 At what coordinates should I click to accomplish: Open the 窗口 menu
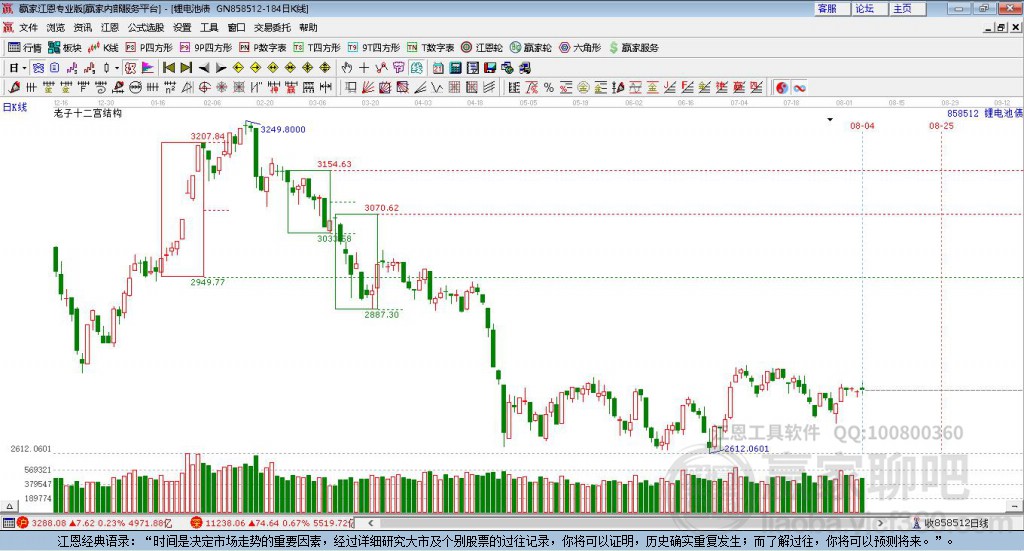236,27
